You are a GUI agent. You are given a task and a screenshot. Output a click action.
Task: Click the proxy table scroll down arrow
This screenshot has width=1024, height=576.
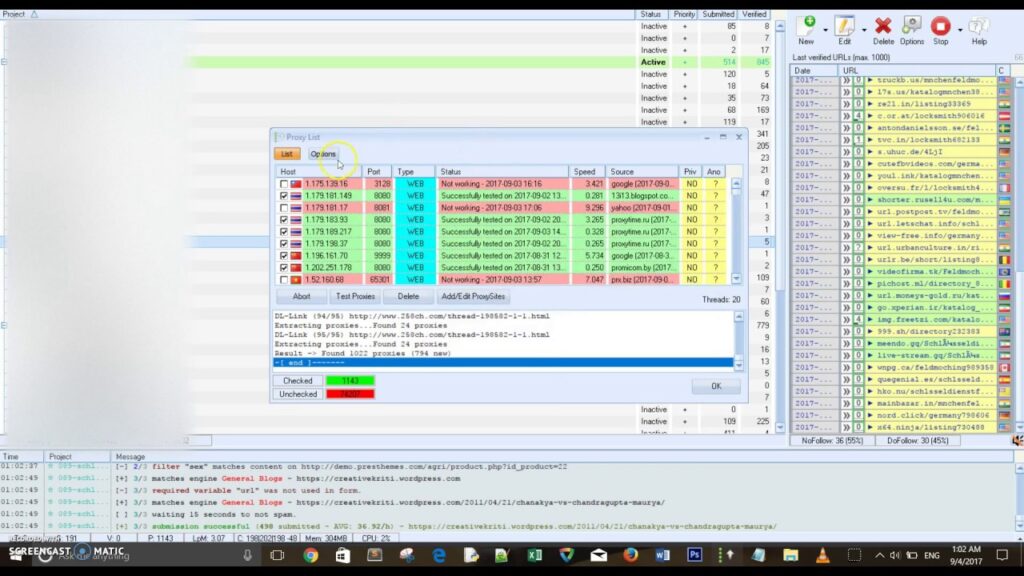[x=736, y=279]
